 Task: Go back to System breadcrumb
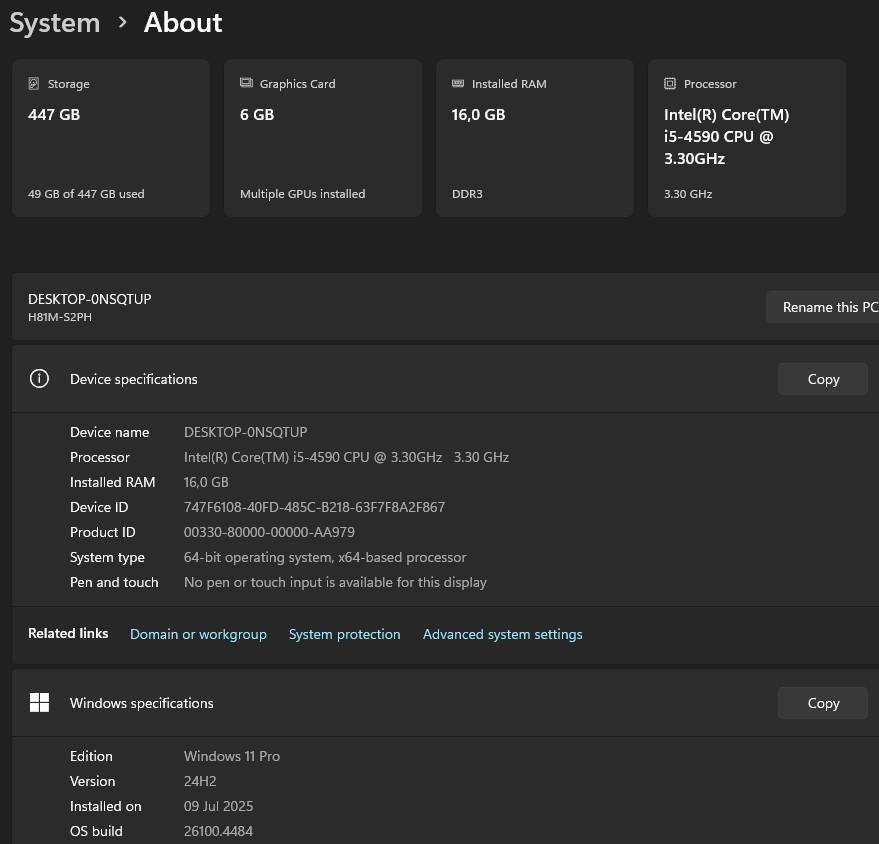[x=55, y=23]
